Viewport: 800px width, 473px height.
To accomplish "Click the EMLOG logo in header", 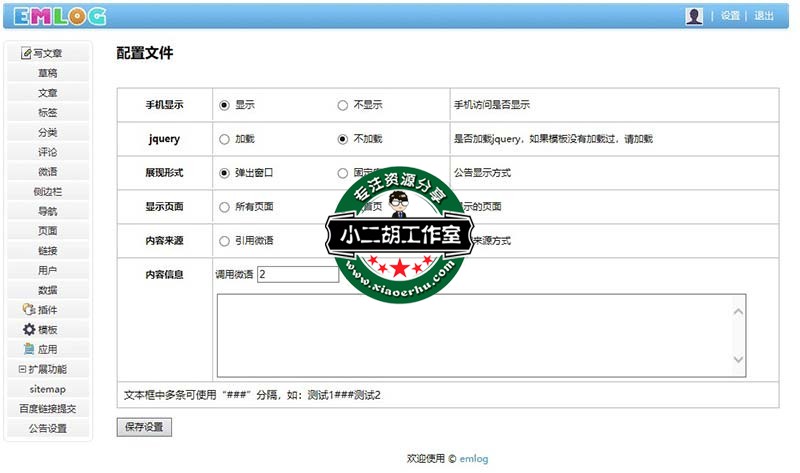I will (60, 15).
